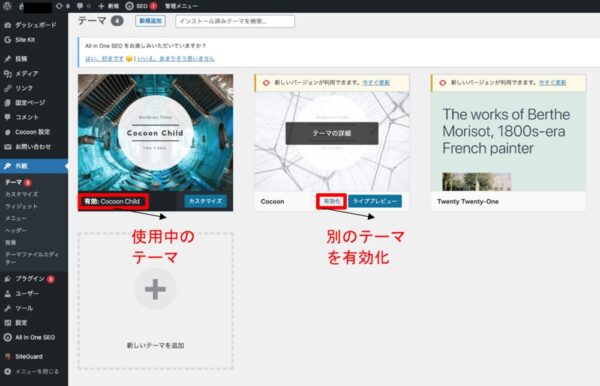Click the 新規追加 button
Viewport: 600px width, 386px height.
tap(150, 21)
